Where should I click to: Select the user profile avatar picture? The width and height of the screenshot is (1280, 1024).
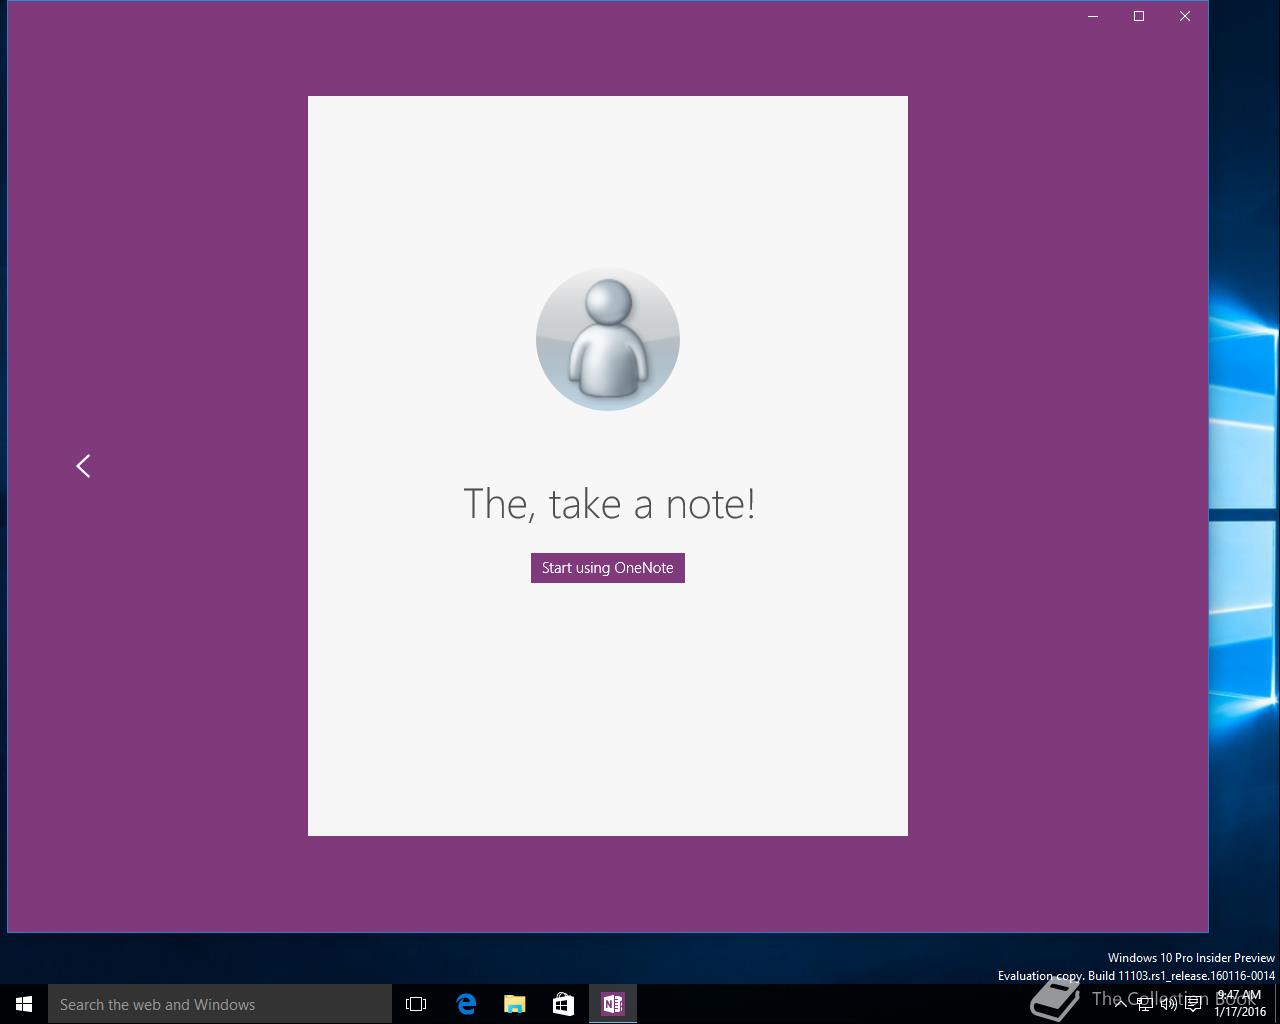coord(608,339)
